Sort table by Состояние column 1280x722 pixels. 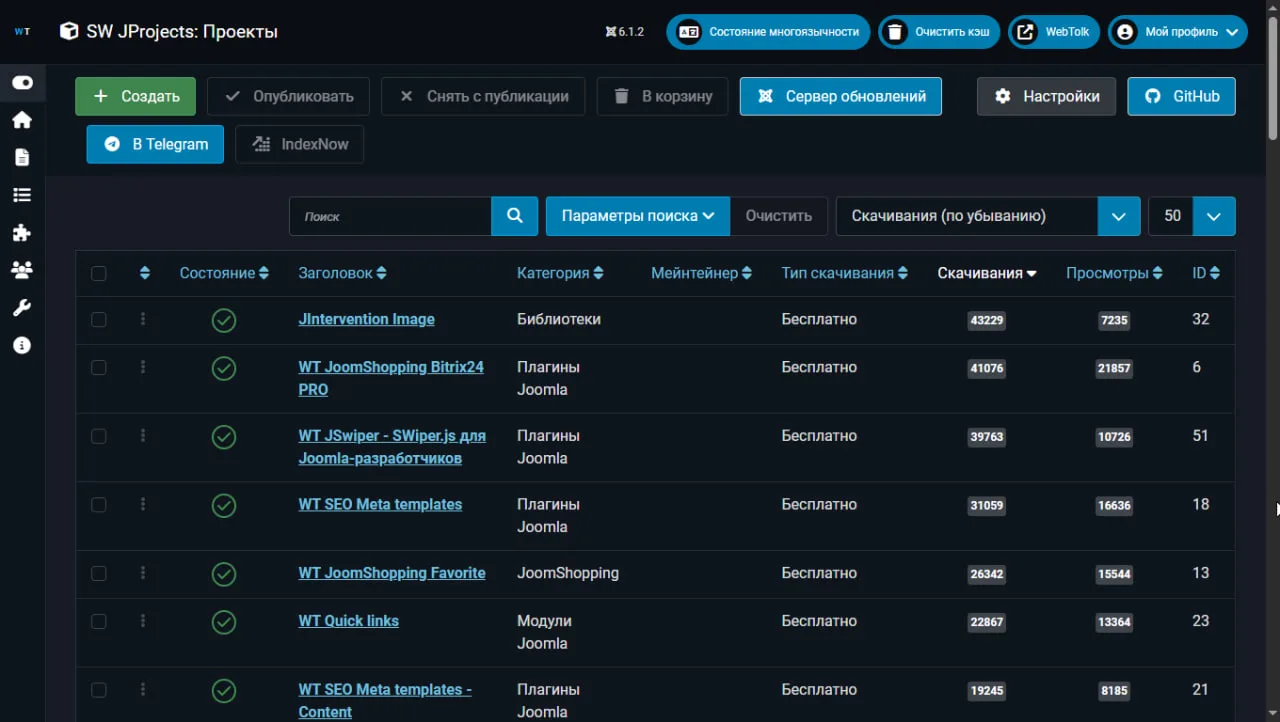click(224, 273)
